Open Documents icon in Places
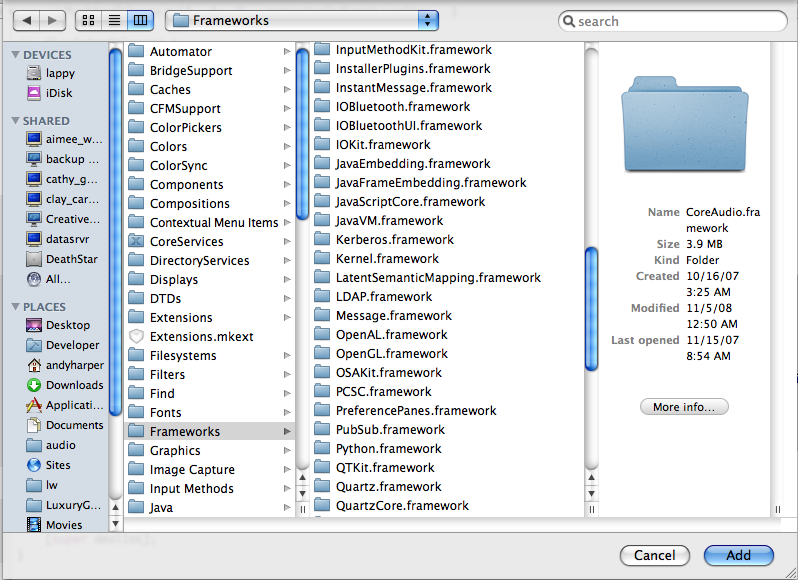798x580 pixels. click(34, 425)
